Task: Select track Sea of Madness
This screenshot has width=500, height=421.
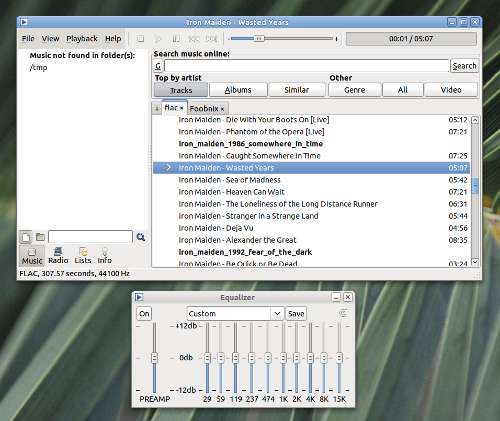Action: click(x=311, y=180)
